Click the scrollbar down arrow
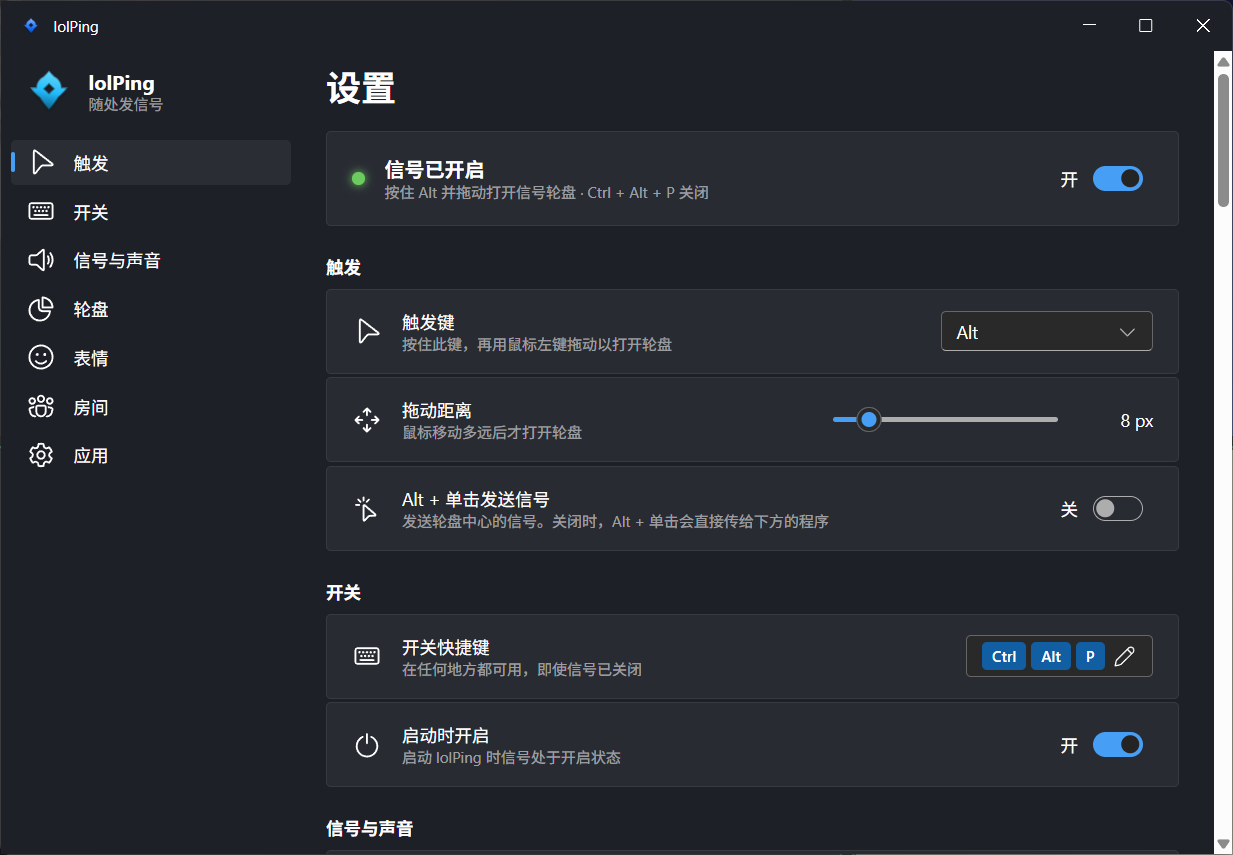Image resolution: width=1233 pixels, height=855 pixels. 1223,844
